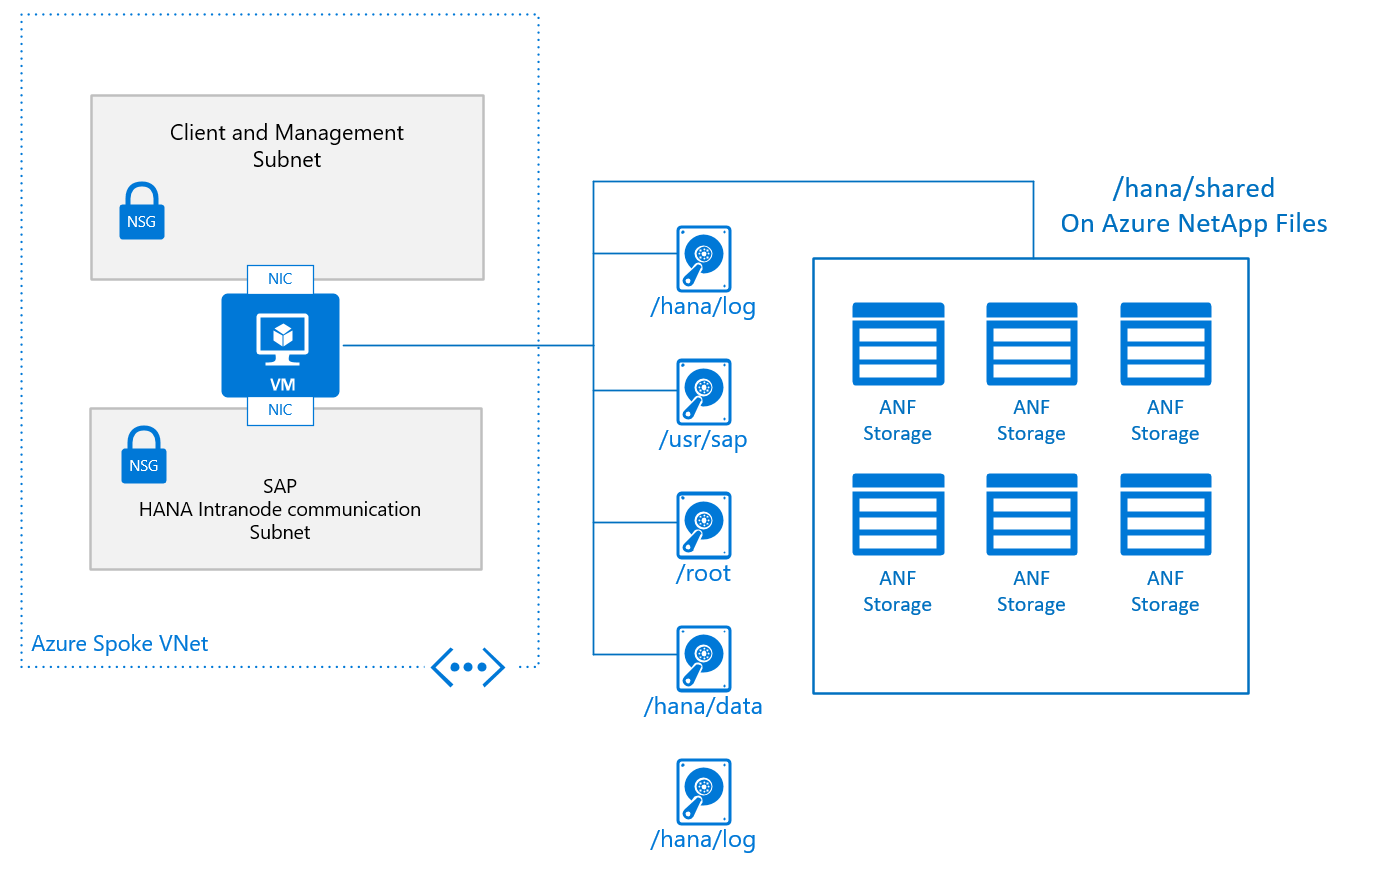1381x885 pixels.
Task: Click the top-left ANF Storage icon
Action: [x=897, y=344]
